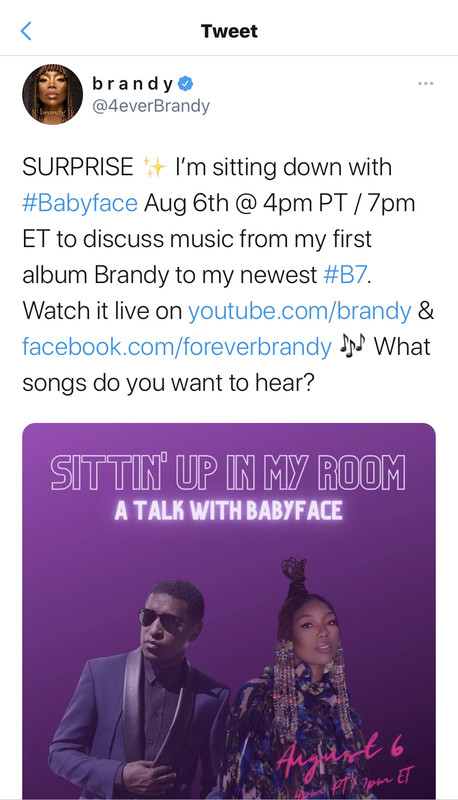Follow the facebook.com/foreverbrandy link
The height and width of the screenshot is (800, 458).
point(177,347)
